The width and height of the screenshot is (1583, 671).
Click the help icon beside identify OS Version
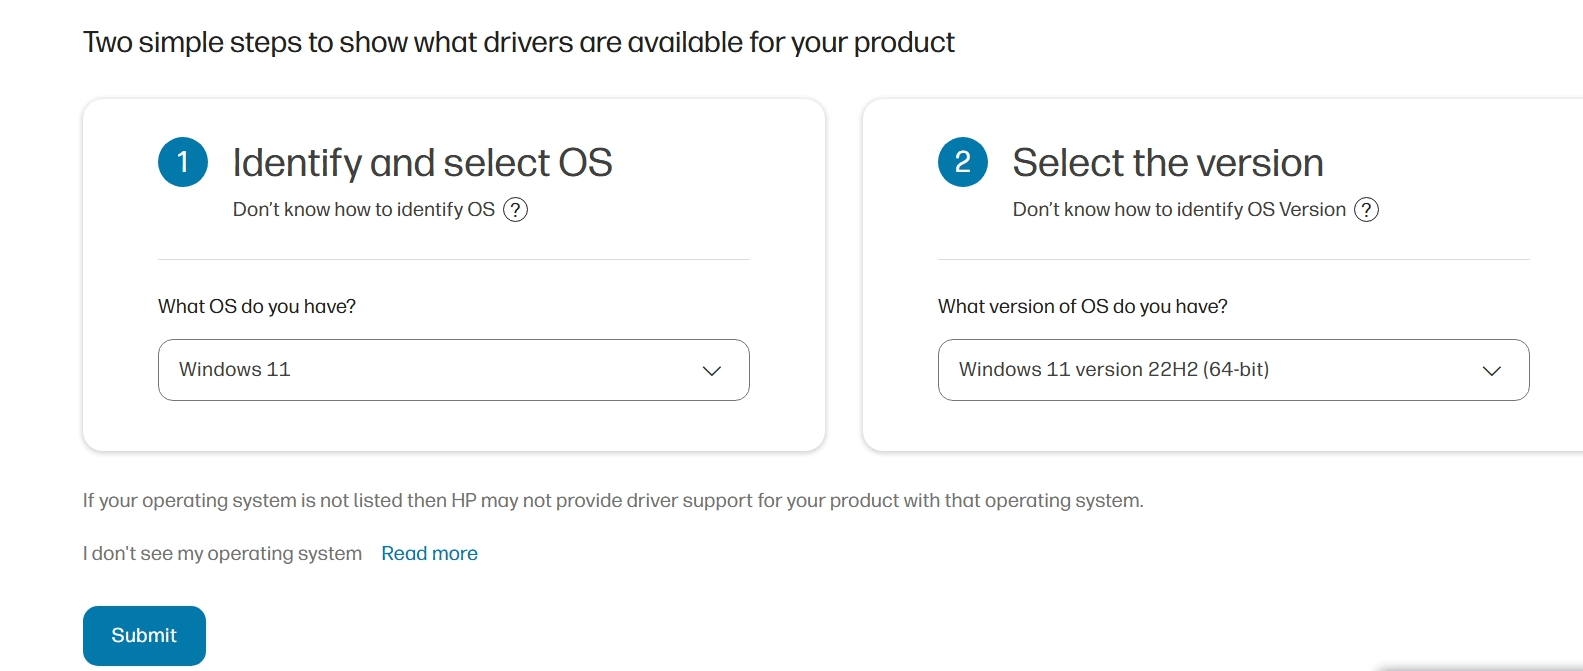1366,210
